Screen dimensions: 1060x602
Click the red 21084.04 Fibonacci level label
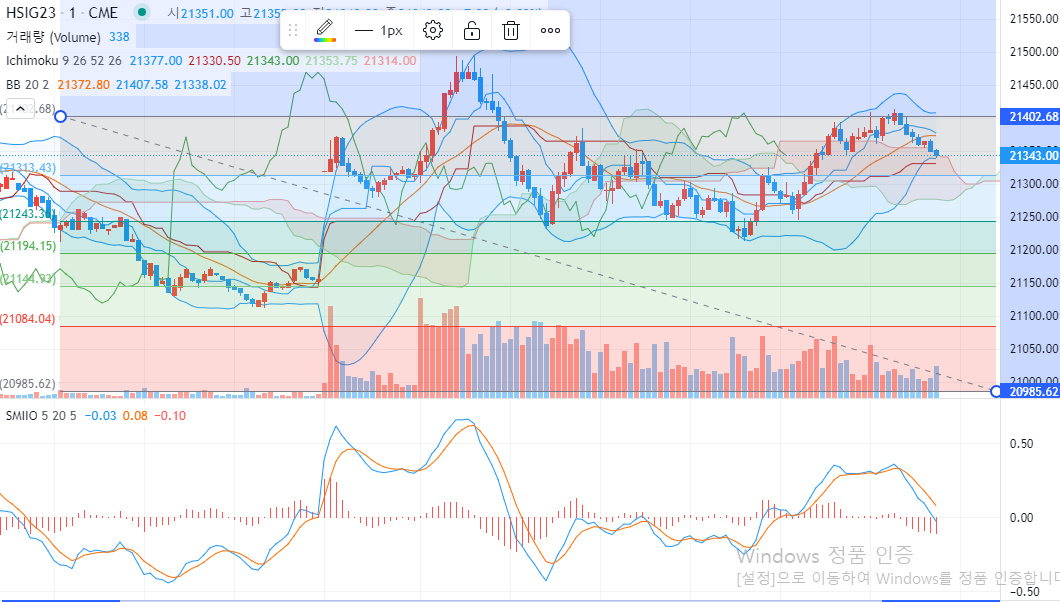28,319
